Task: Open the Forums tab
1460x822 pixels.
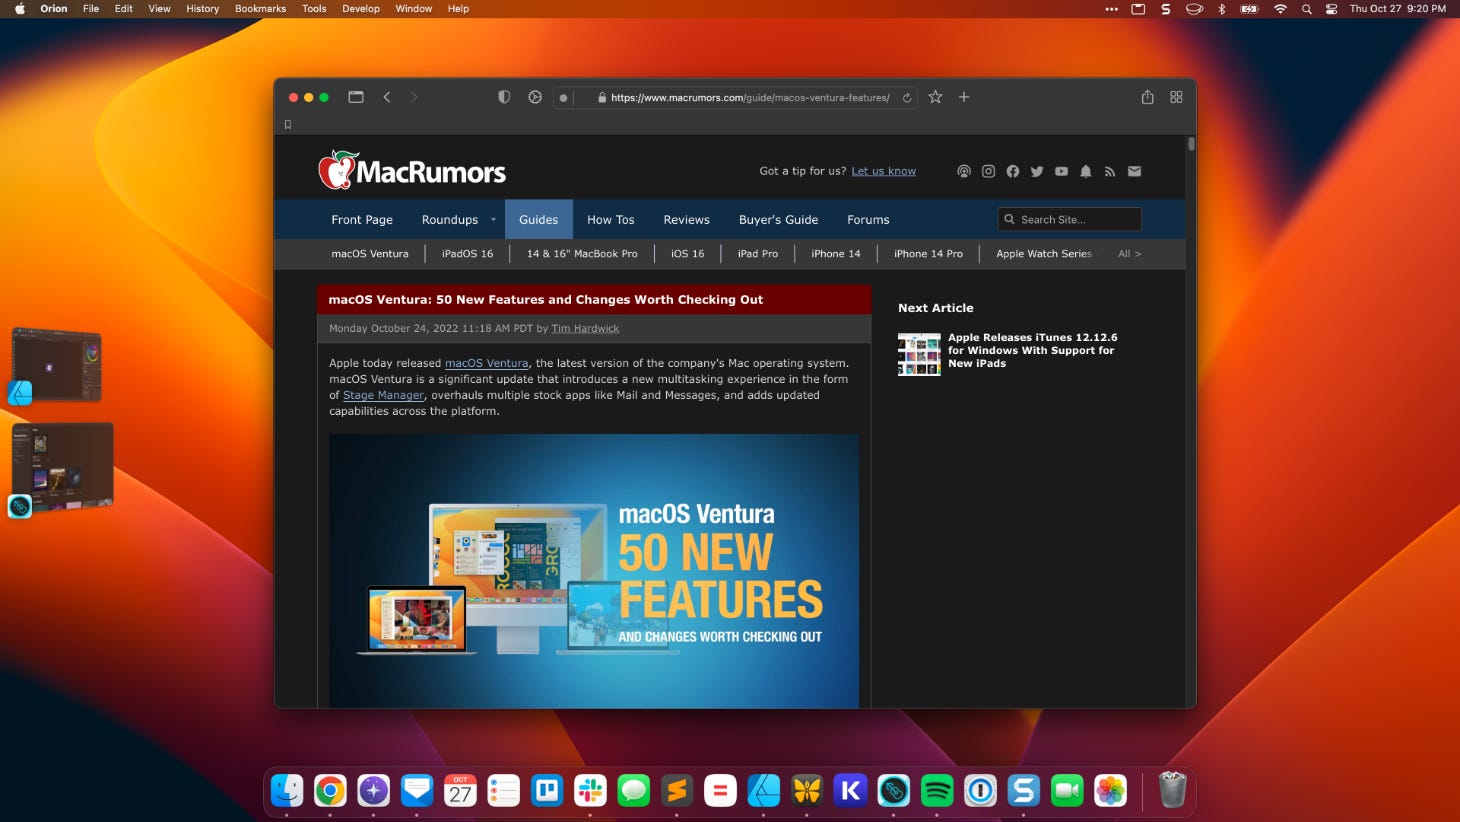Action: point(868,220)
